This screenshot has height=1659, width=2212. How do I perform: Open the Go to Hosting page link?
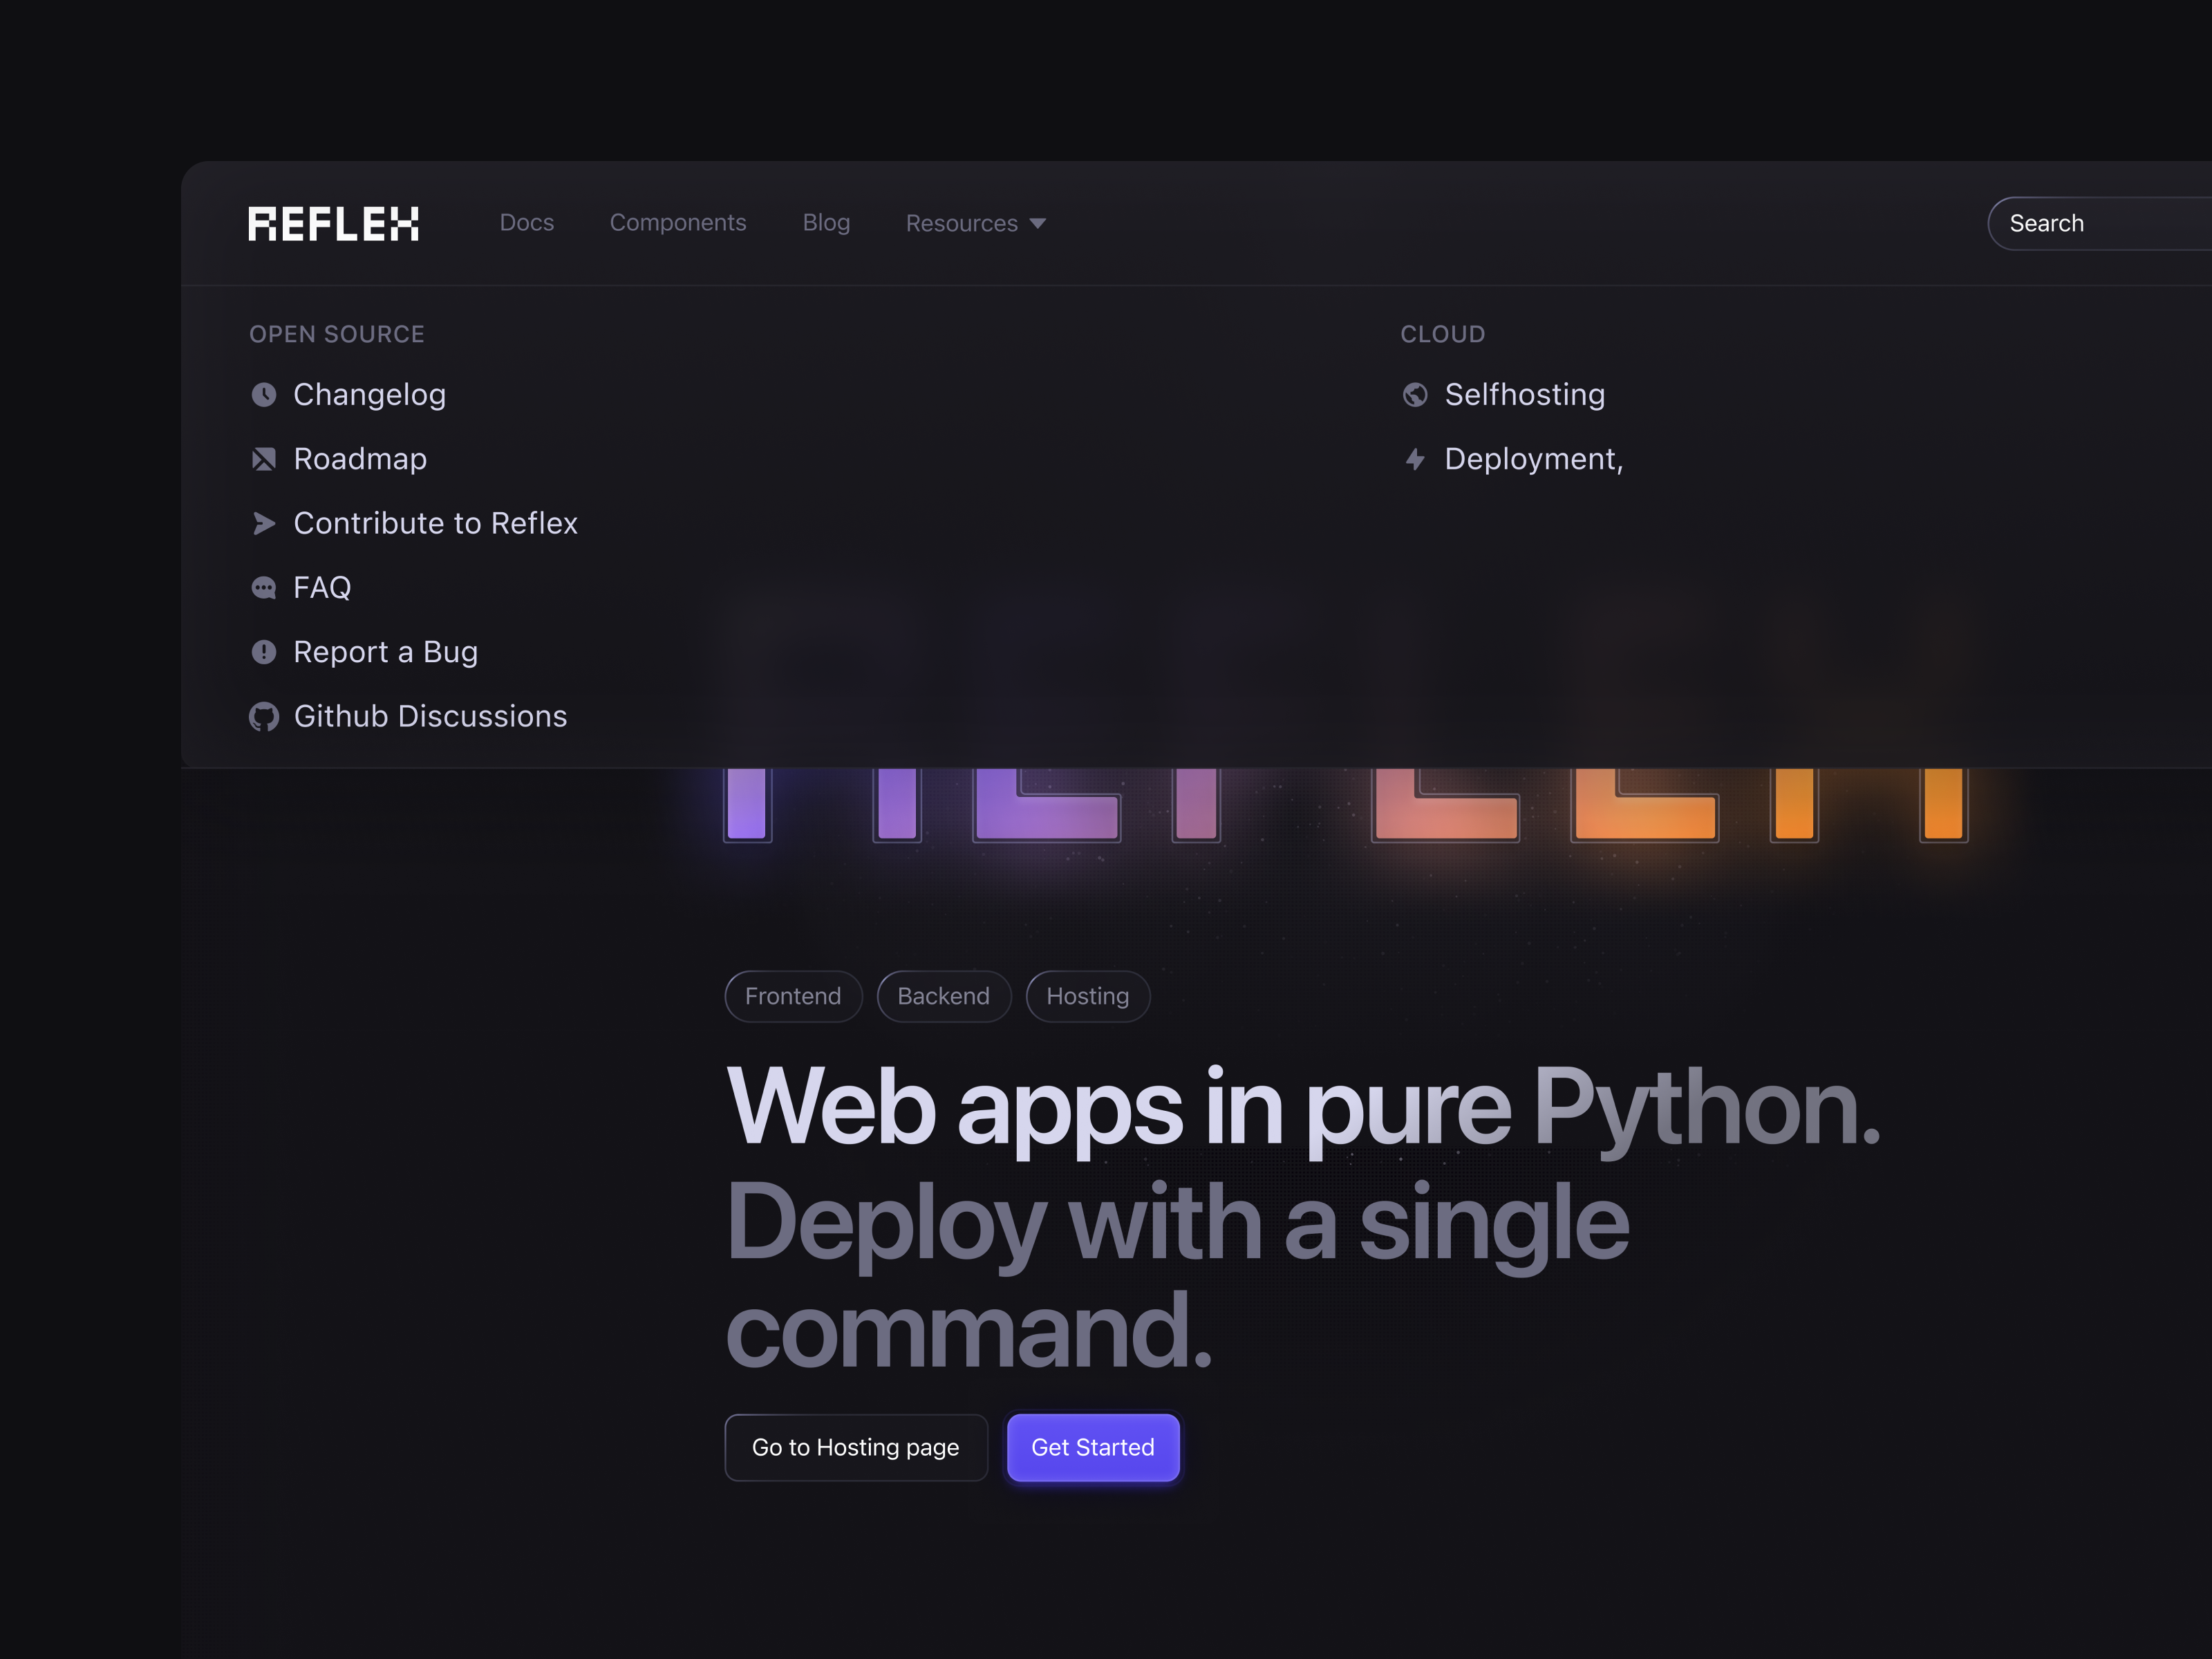(856, 1447)
